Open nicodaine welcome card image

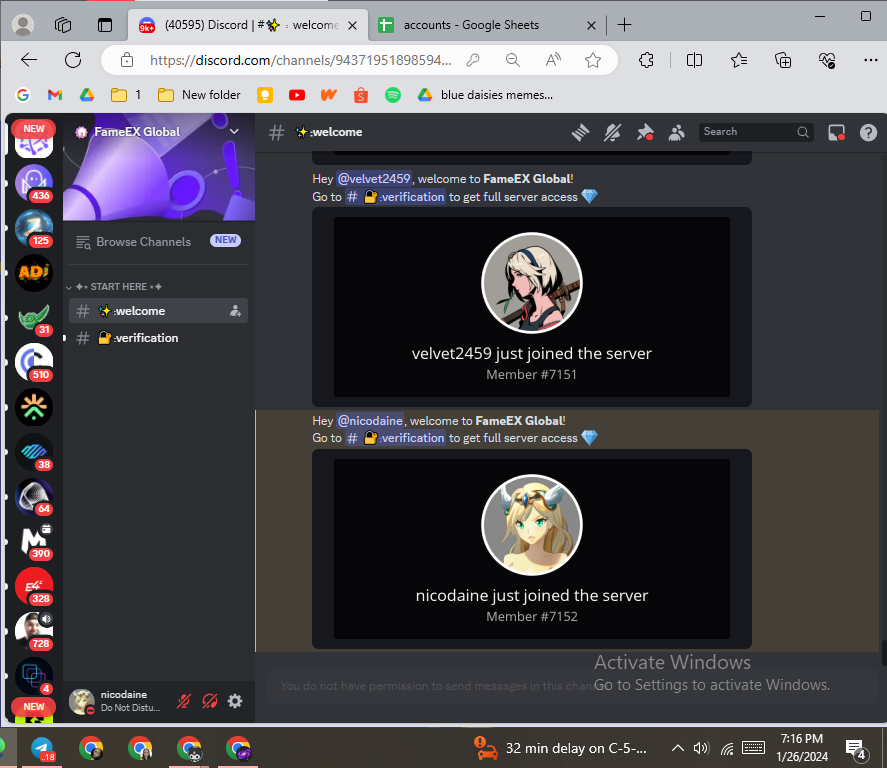click(x=532, y=549)
